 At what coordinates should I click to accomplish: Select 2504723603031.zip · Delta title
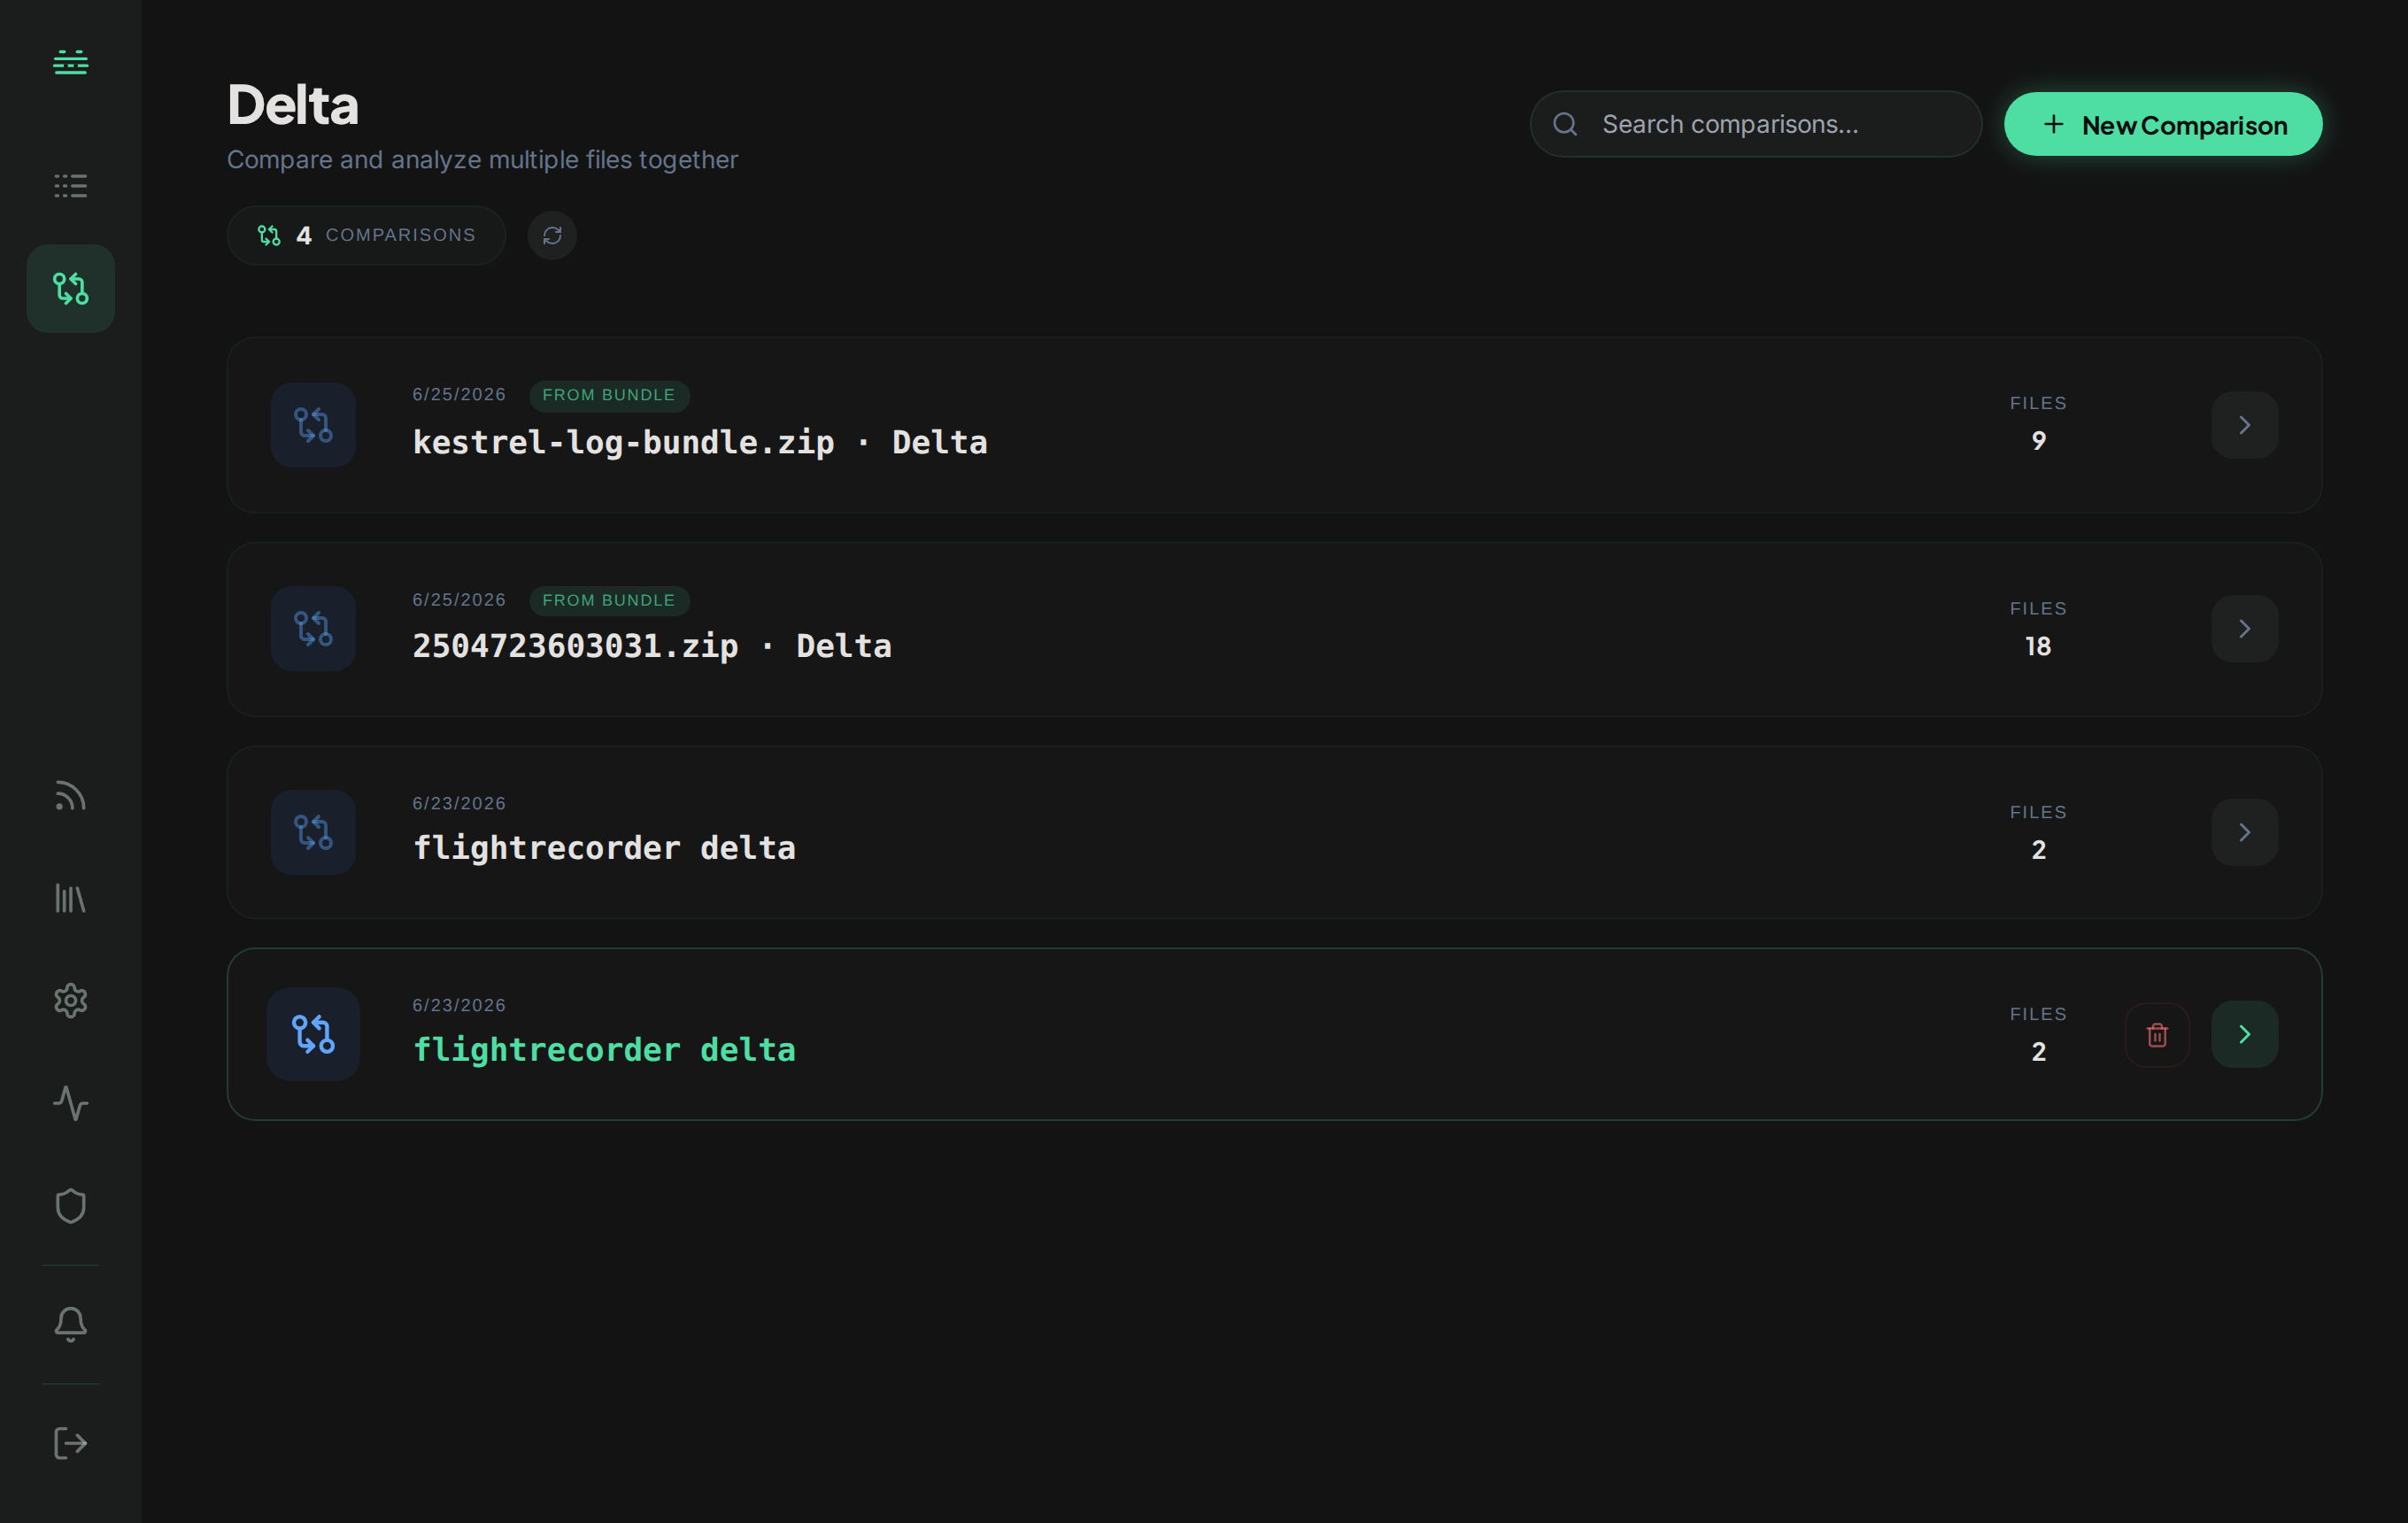point(652,646)
